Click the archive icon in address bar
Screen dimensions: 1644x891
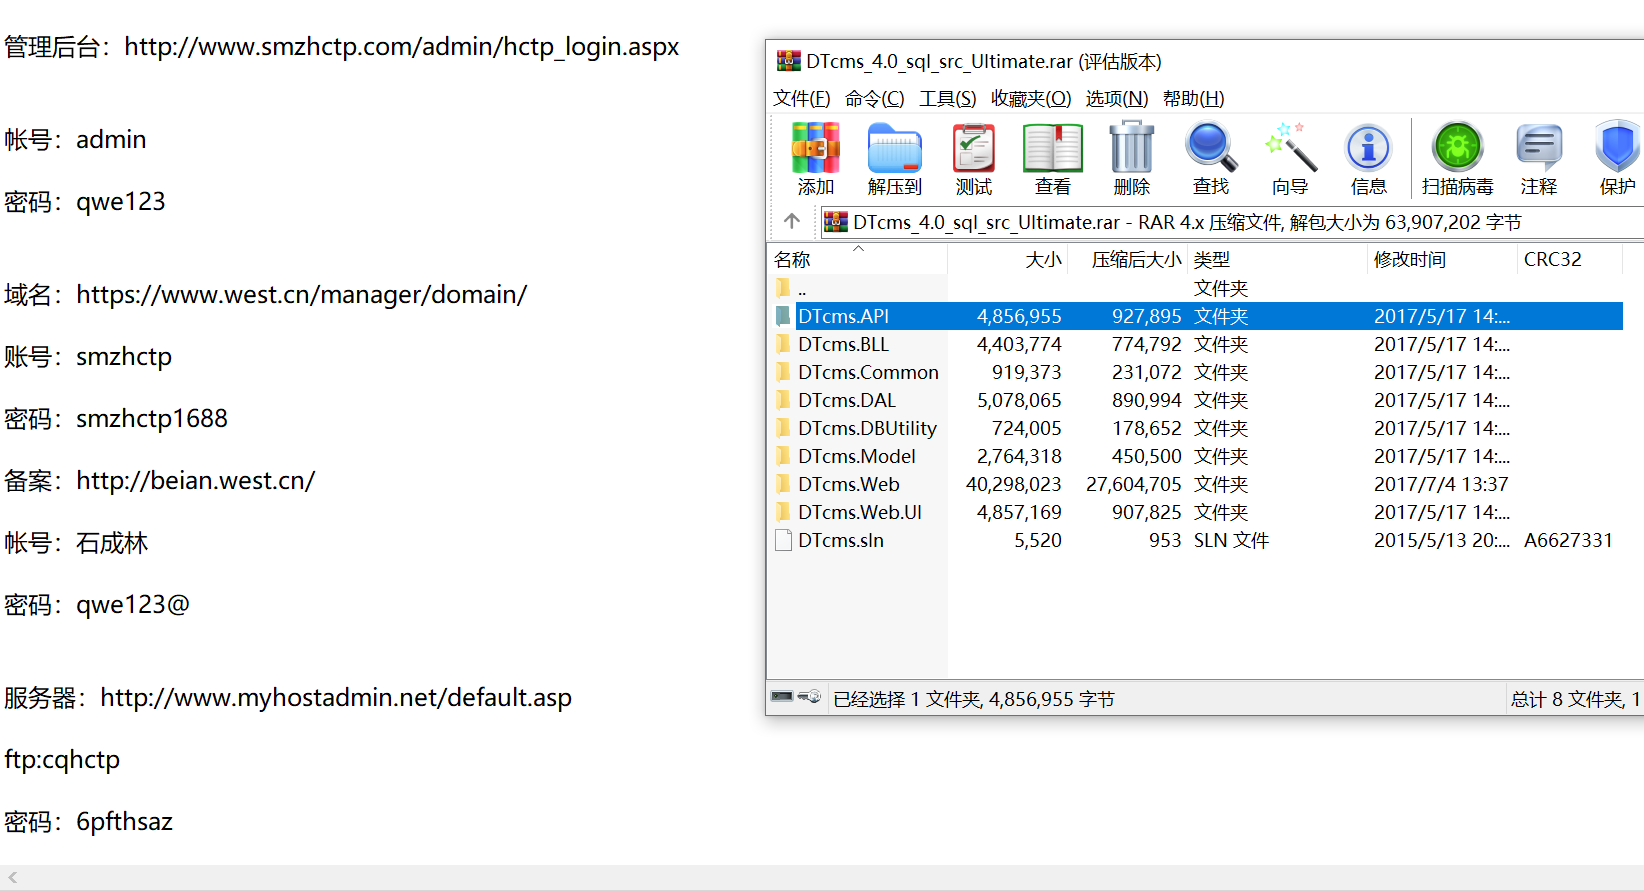[x=835, y=222]
